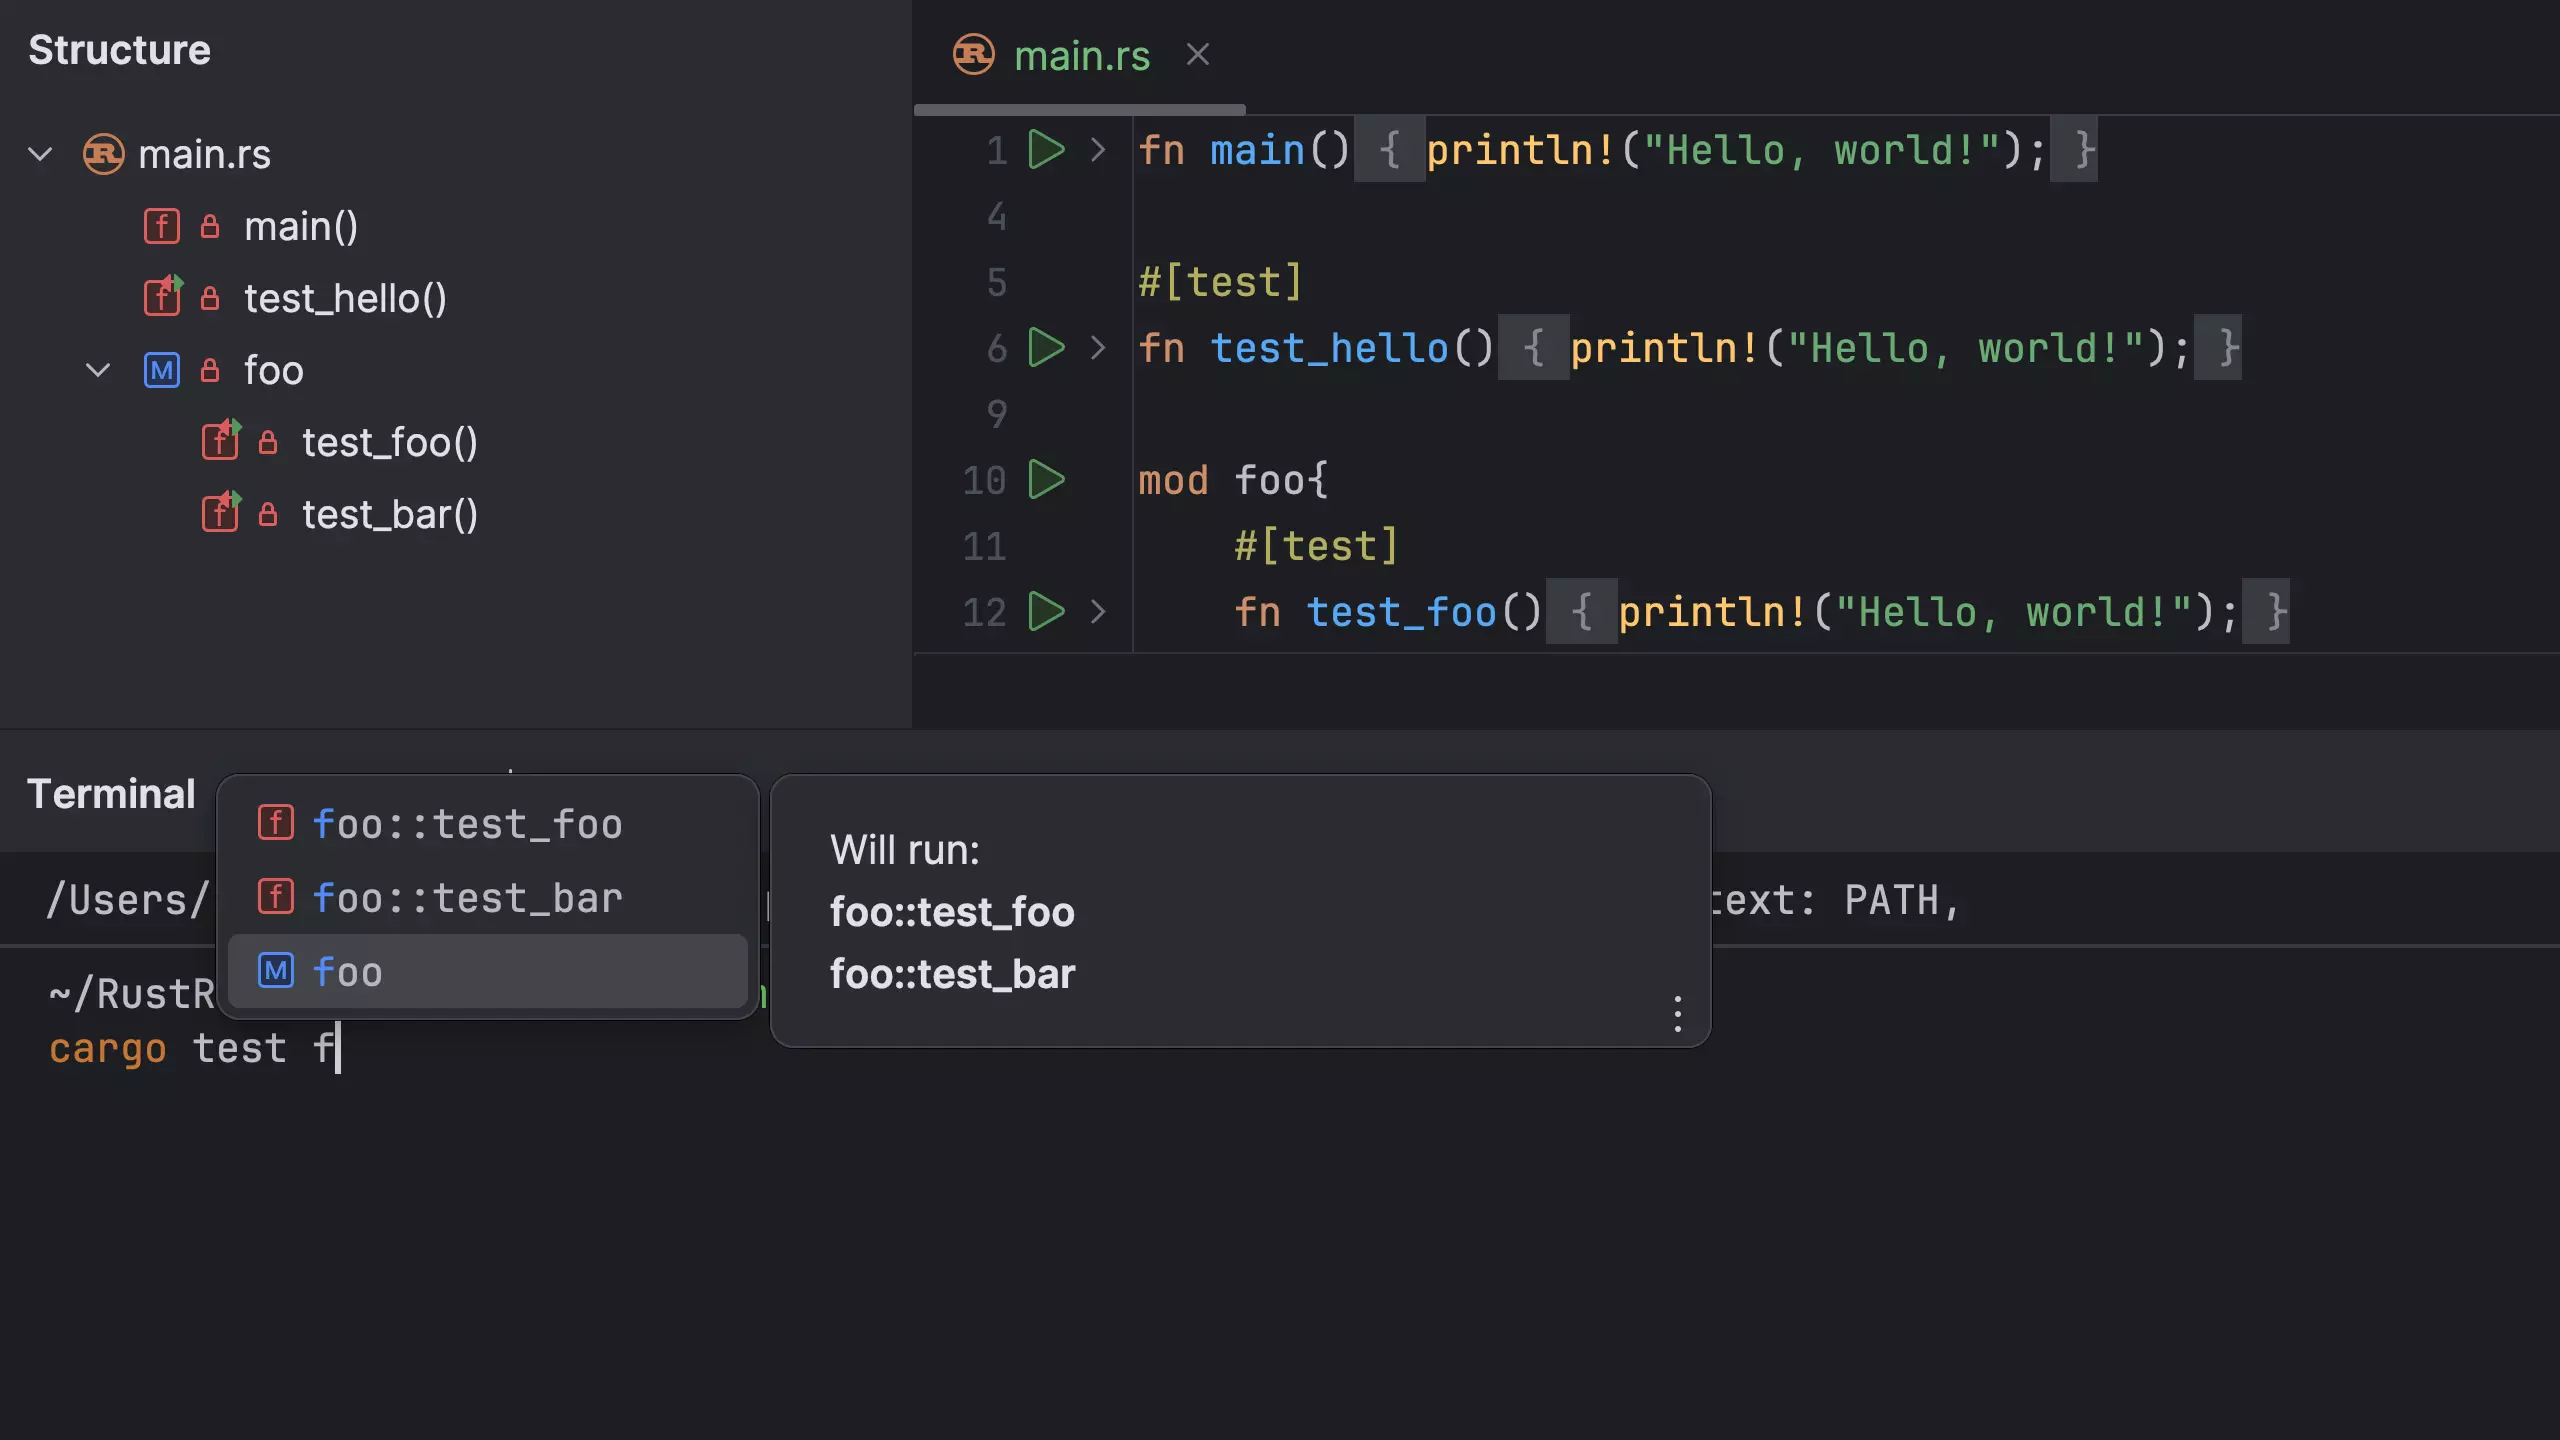Run test_foo with line 12 gutter icon
Screen dimensions: 2560x1440
click(x=1046, y=612)
